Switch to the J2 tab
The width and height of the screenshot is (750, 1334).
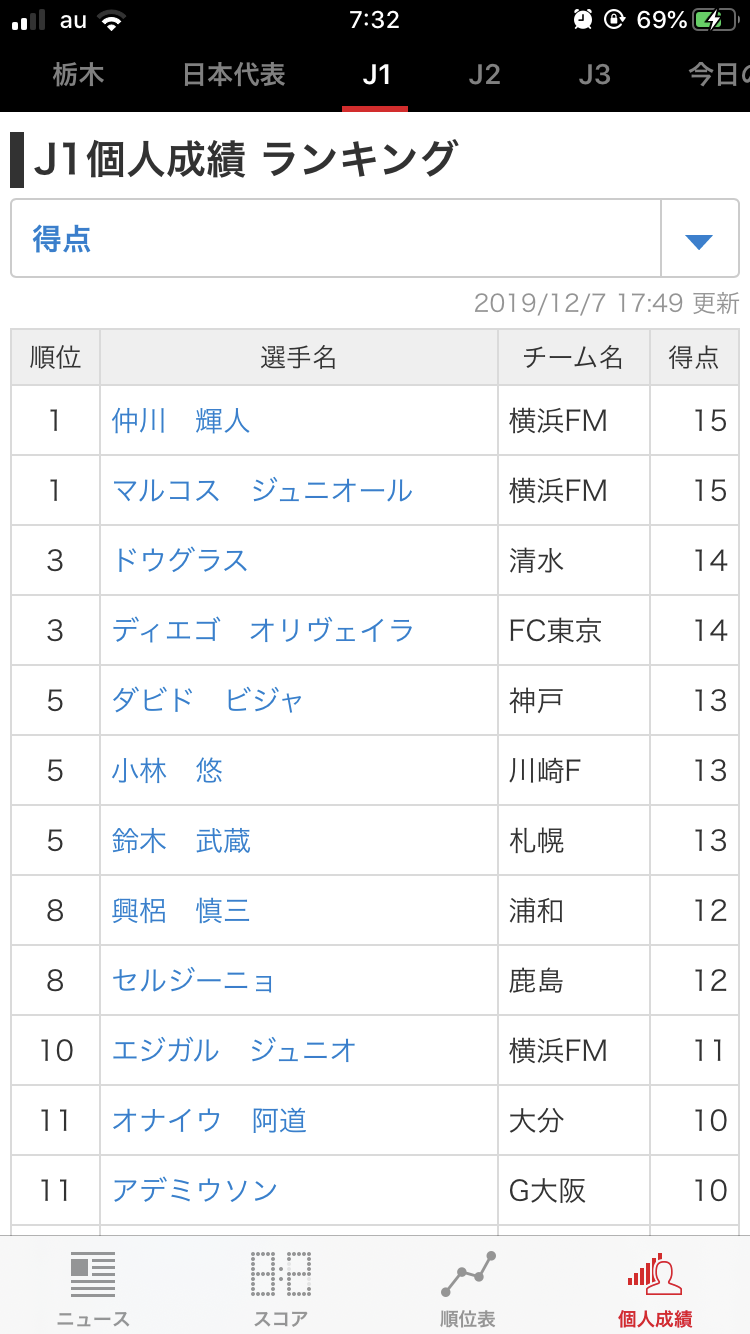(484, 75)
